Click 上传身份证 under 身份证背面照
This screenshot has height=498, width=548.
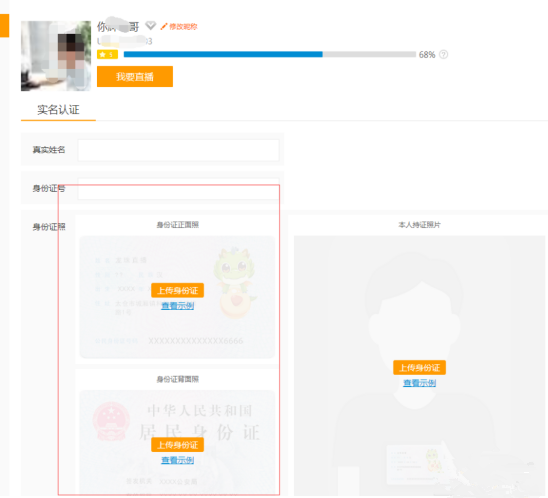pyautogui.click(x=178, y=445)
